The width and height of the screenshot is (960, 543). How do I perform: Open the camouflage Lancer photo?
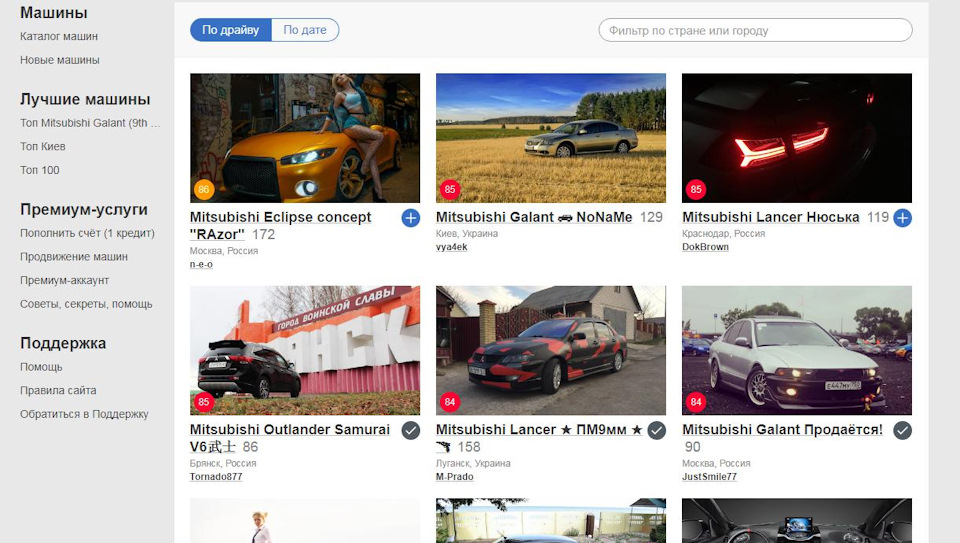[x=551, y=350]
